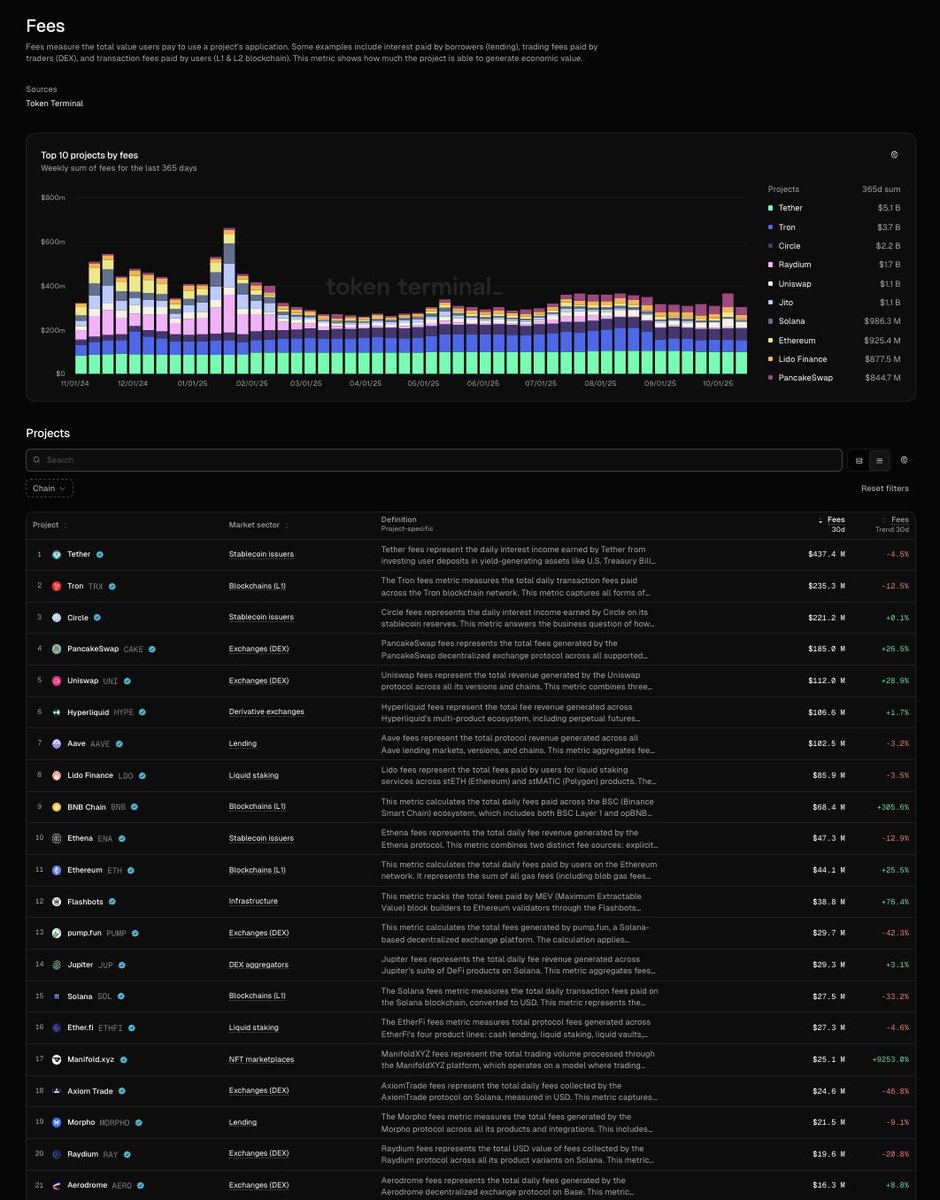Open Derivative exchanges link for Hyperliquid
940x1200 pixels.
[267, 712]
